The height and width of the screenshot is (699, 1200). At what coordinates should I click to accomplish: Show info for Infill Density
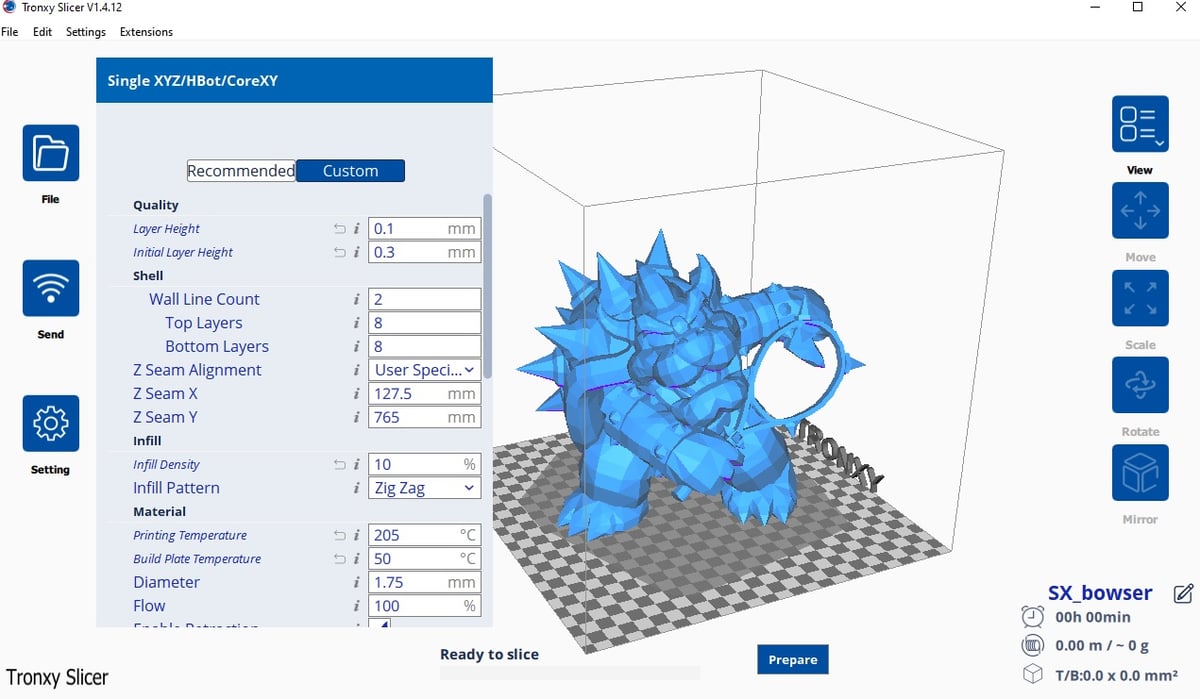pos(357,465)
